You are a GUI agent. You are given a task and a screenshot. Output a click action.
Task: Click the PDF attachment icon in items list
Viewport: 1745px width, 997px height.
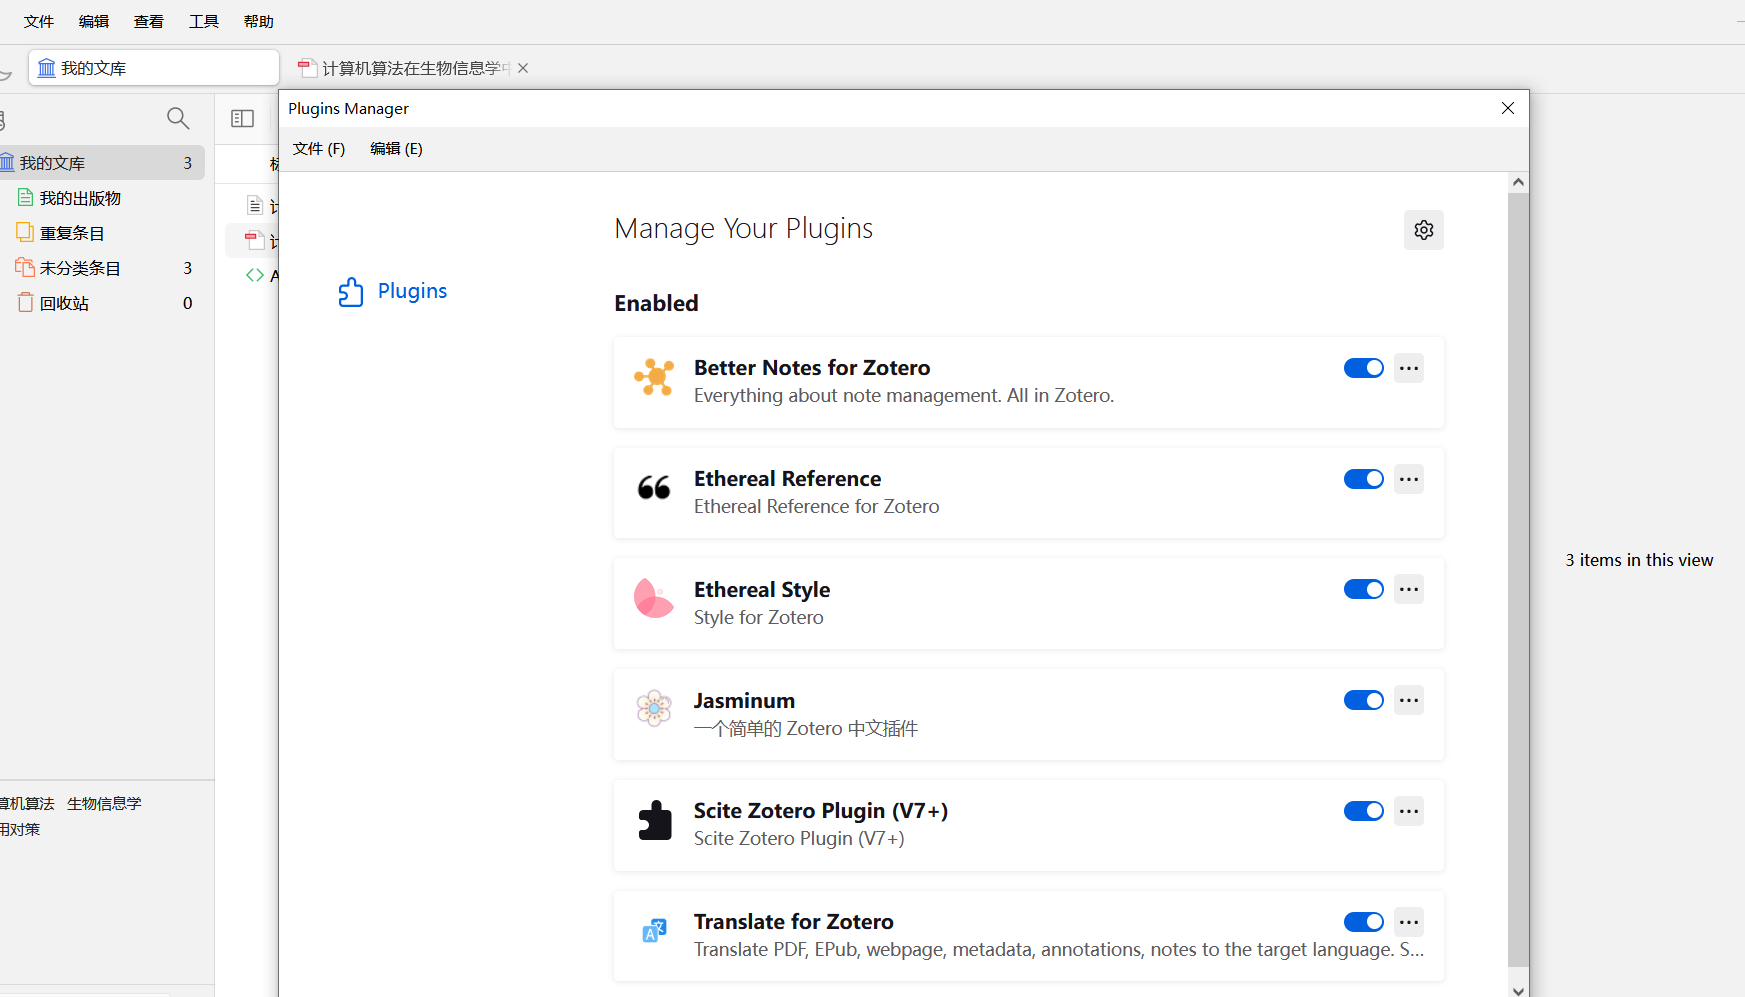(x=255, y=240)
